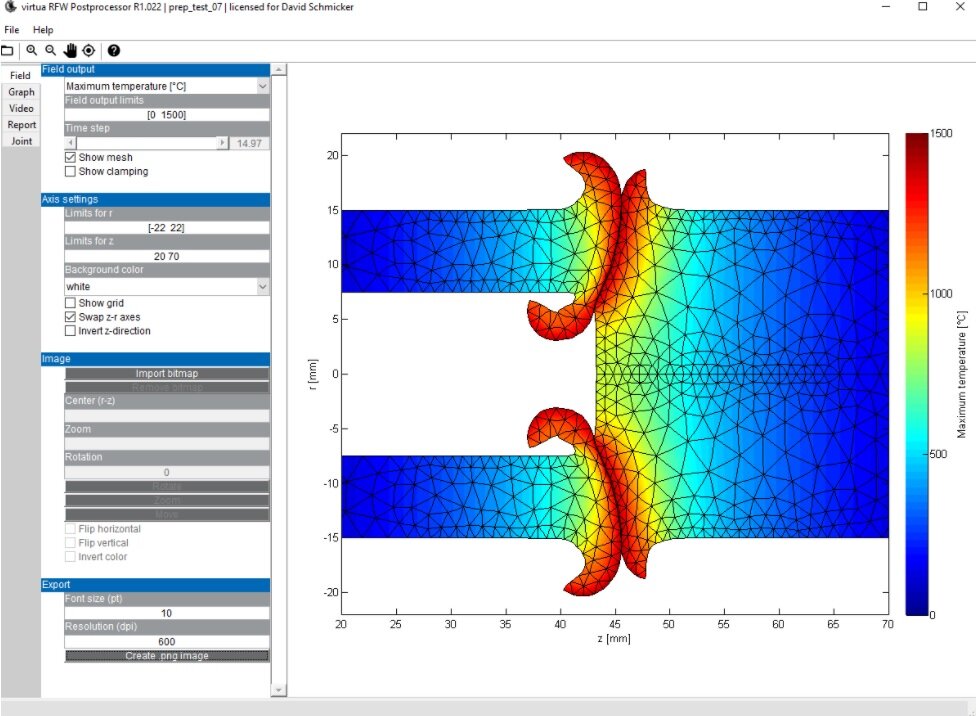Switch to the Graph tab
This screenshot has height=716, width=976.
21,92
